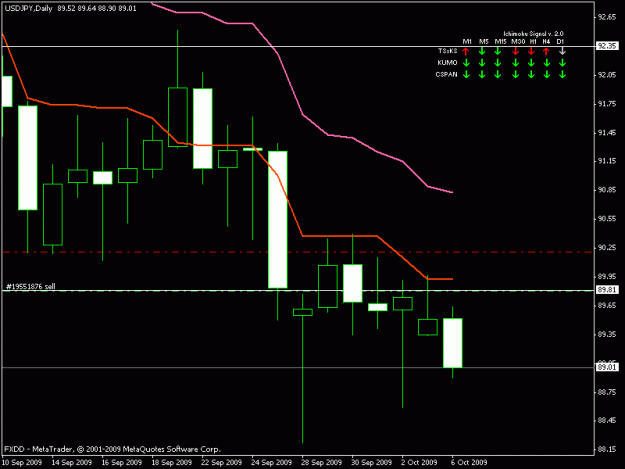
Task: Click the 89.81 order price tag
Action: point(607,290)
